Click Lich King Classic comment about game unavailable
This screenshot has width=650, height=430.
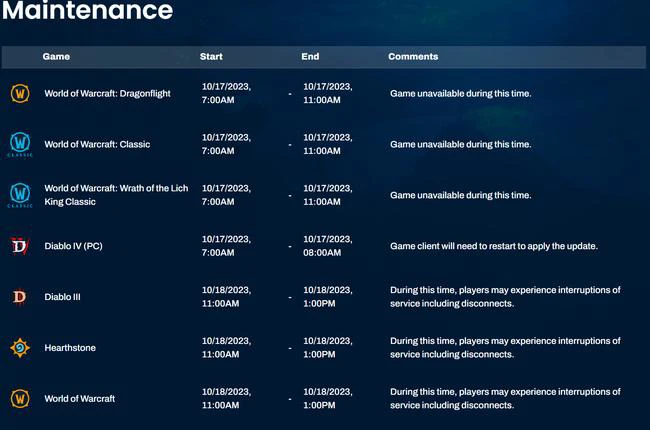(x=461, y=195)
